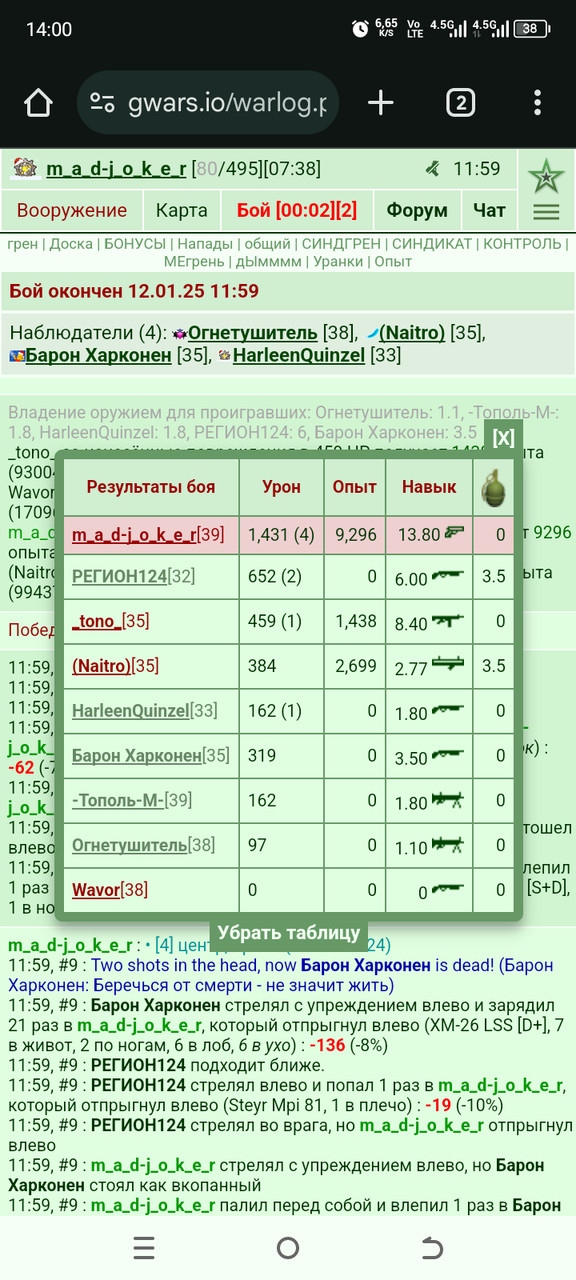Image resolution: width=576 pixels, height=1280 pixels.
Task: Click the СИНДИКАТ shortcut link
Action: tap(430, 243)
